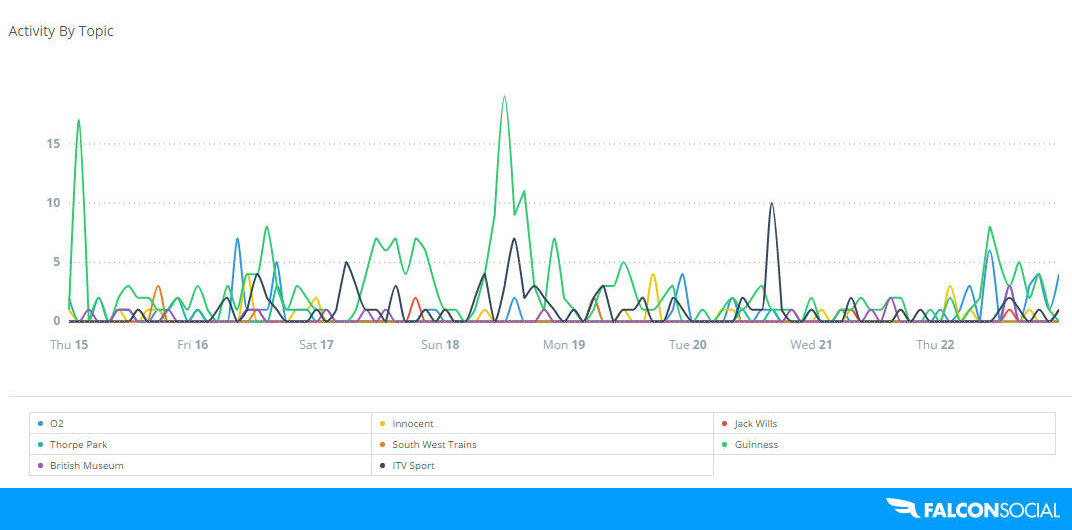
Task: Select South West Trains legend item
Action: [434, 445]
